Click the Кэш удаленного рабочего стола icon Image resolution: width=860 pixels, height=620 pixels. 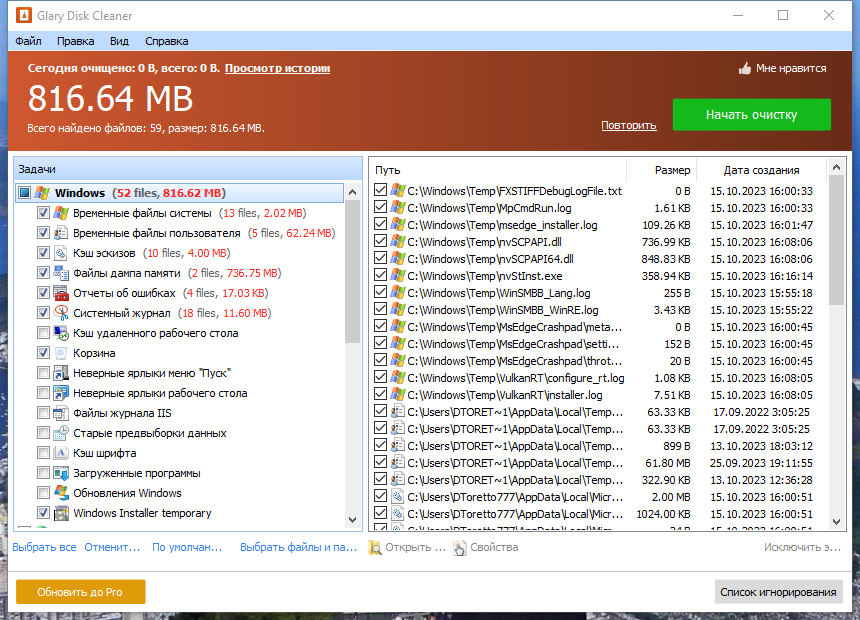click(x=61, y=333)
